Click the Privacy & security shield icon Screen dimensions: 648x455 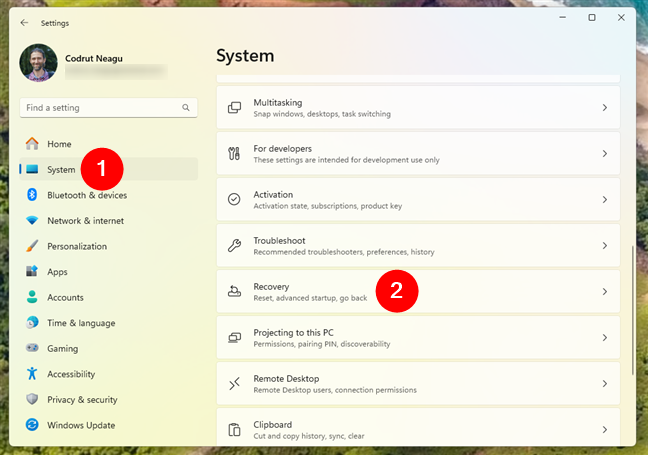pyautogui.click(x=32, y=399)
